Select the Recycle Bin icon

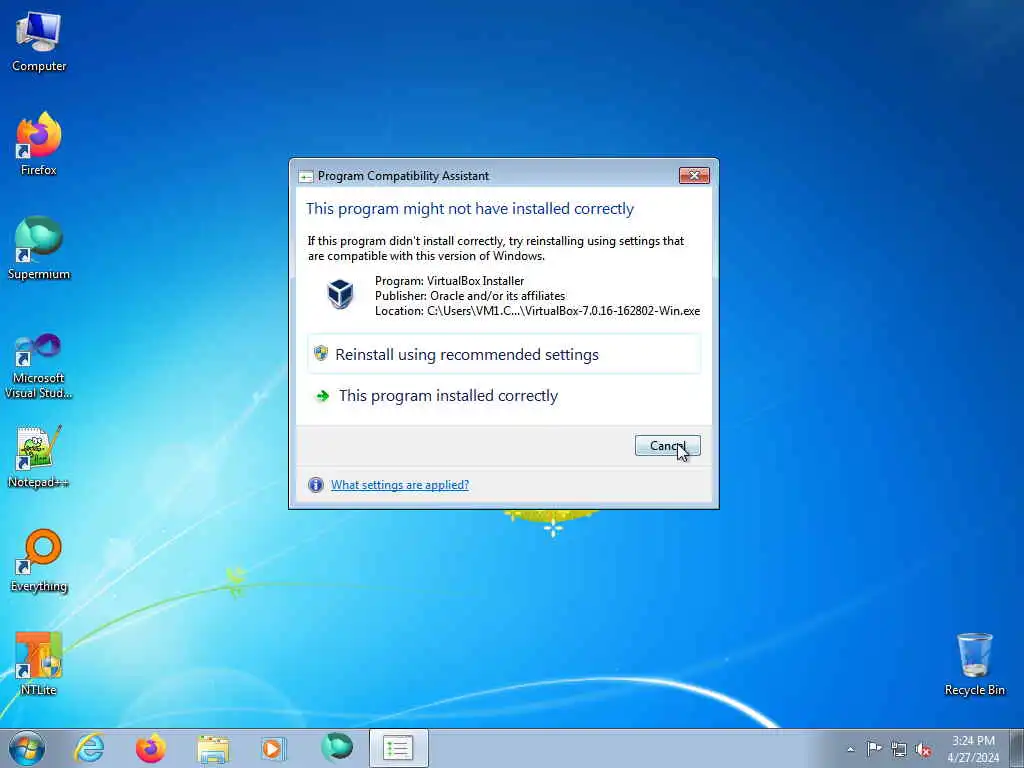click(974, 664)
